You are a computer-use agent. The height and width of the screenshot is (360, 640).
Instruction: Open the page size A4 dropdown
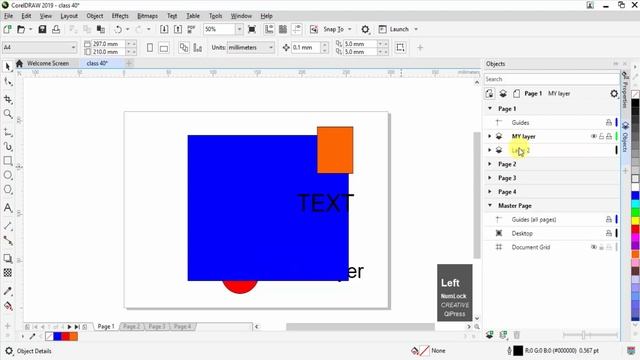tap(73, 48)
